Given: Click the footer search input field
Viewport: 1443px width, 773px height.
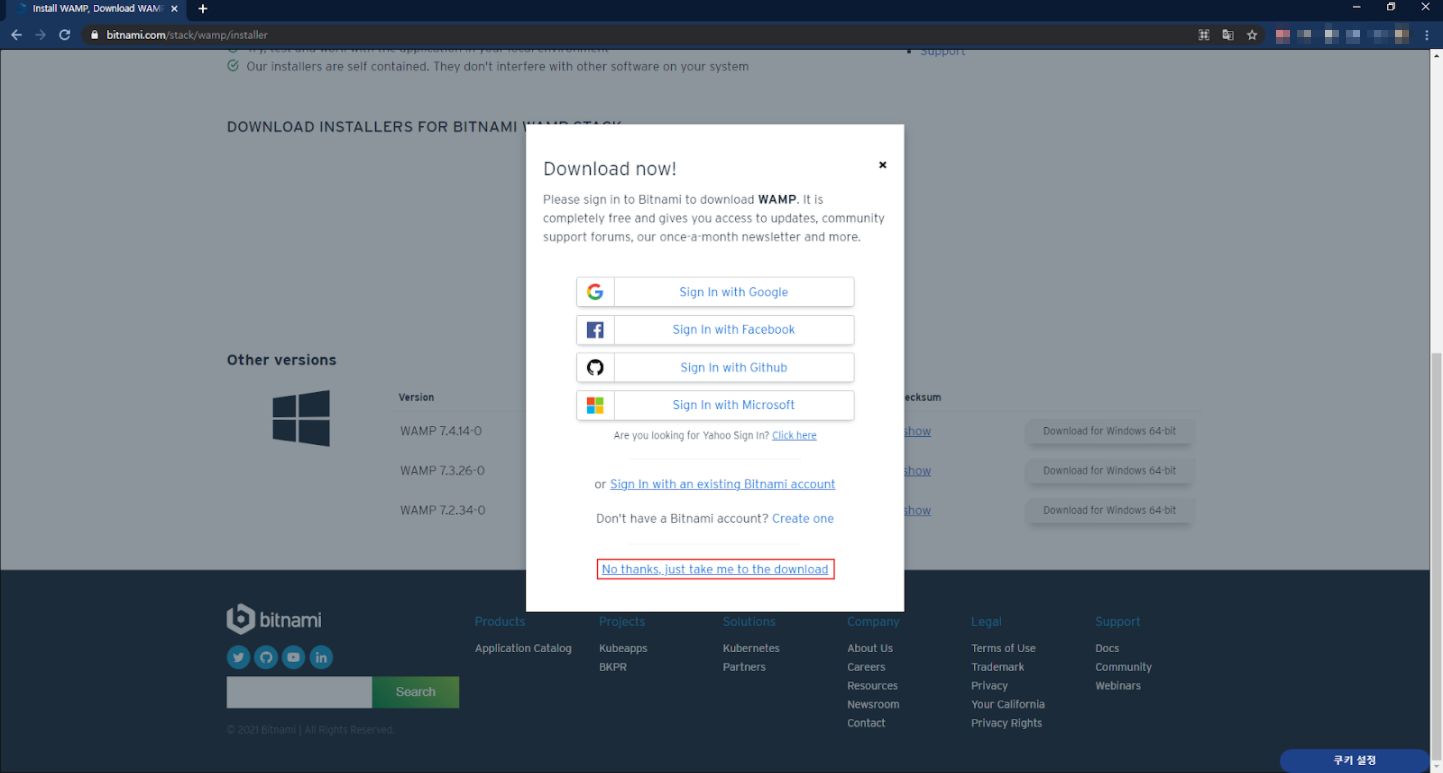Looking at the screenshot, I should [x=299, y=692].
